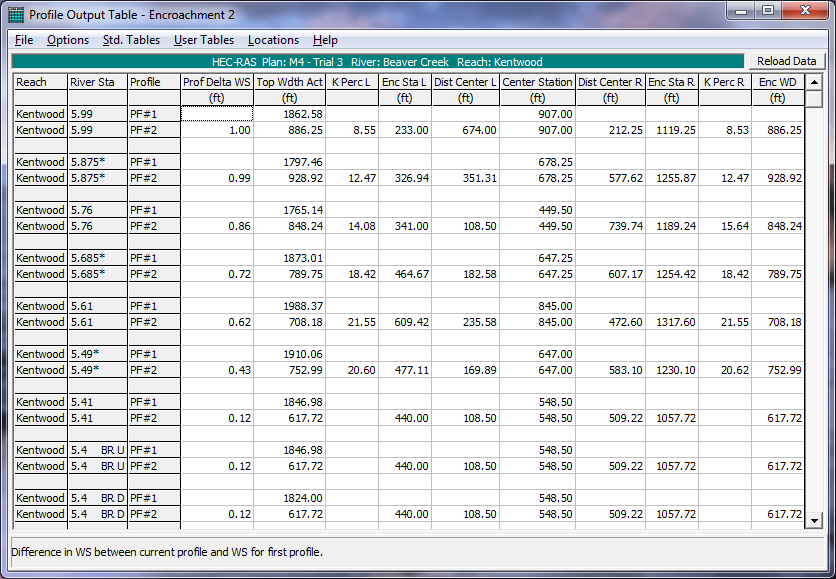Select the Prof Delta WS column header
Viewport: 836px width, 579px height.
click(x=216, y=82)
